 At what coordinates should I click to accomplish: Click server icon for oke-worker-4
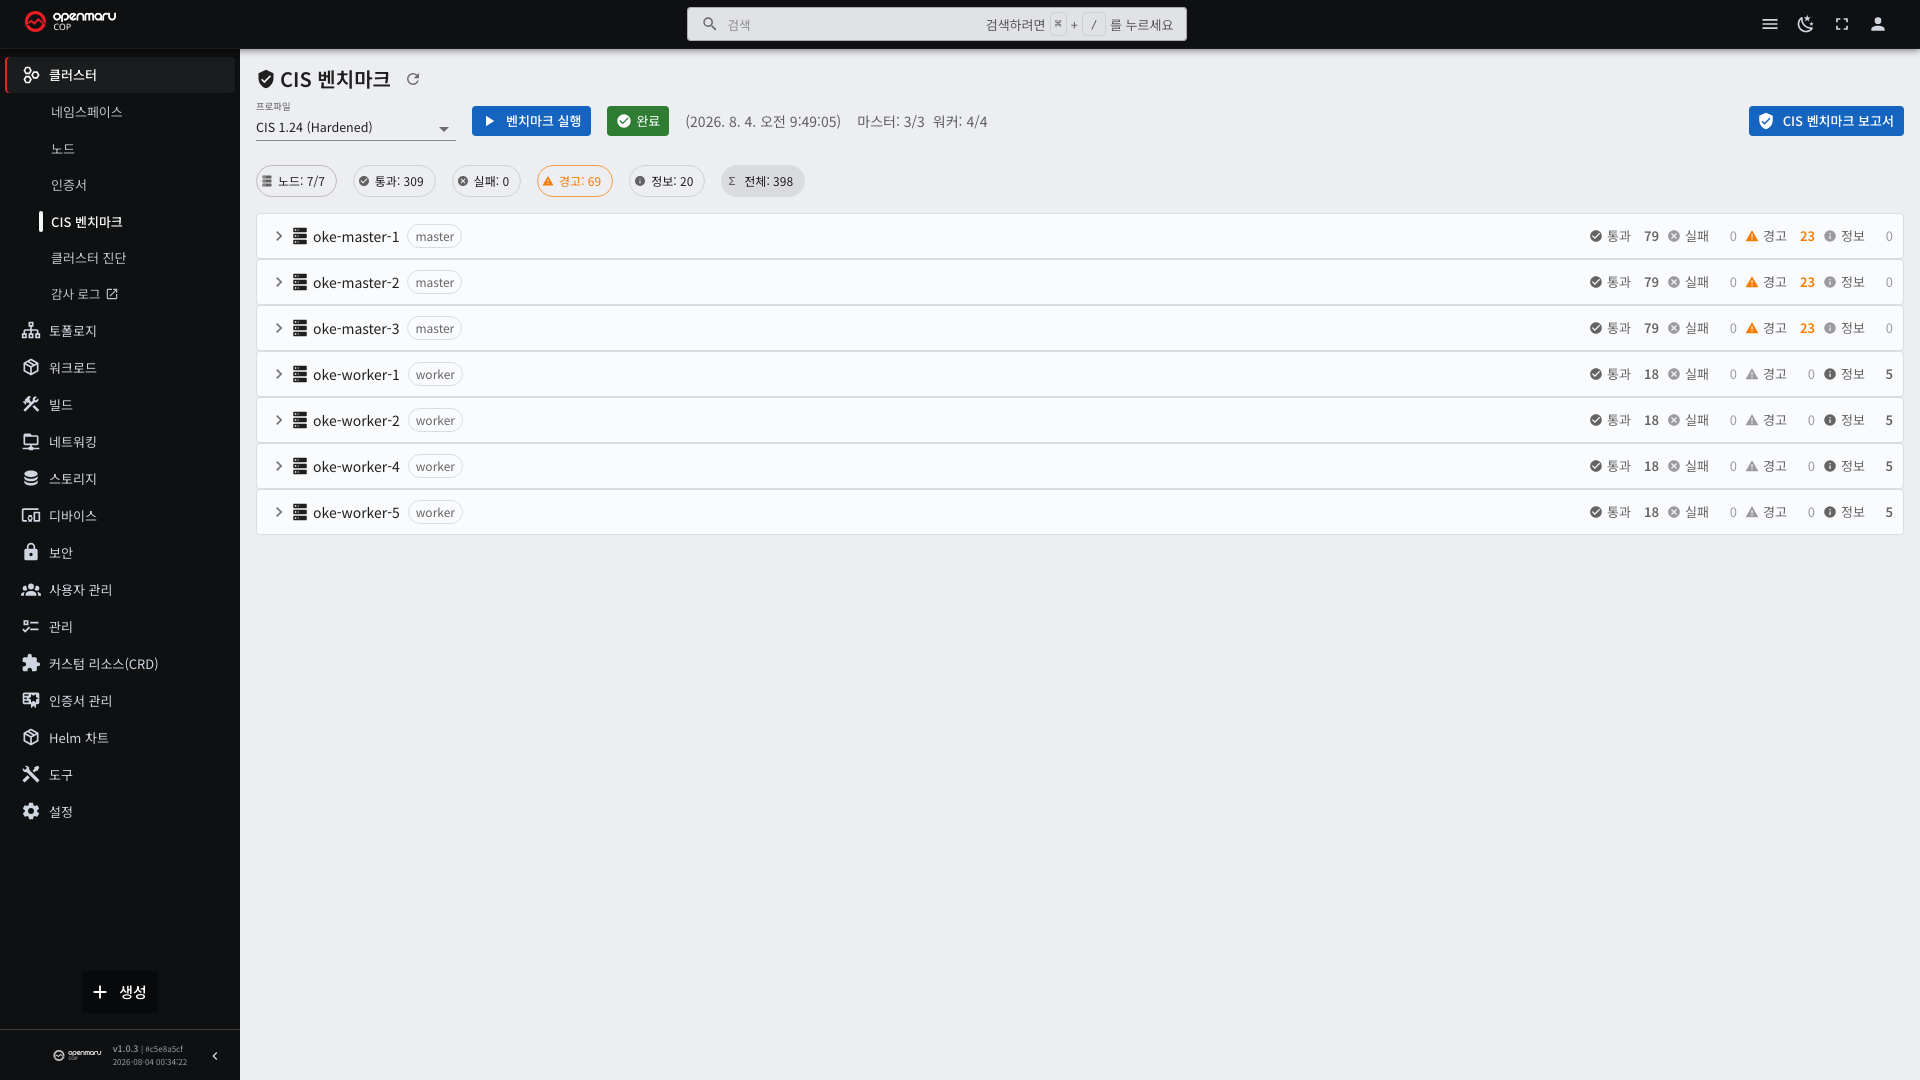[x=300, y=466]
